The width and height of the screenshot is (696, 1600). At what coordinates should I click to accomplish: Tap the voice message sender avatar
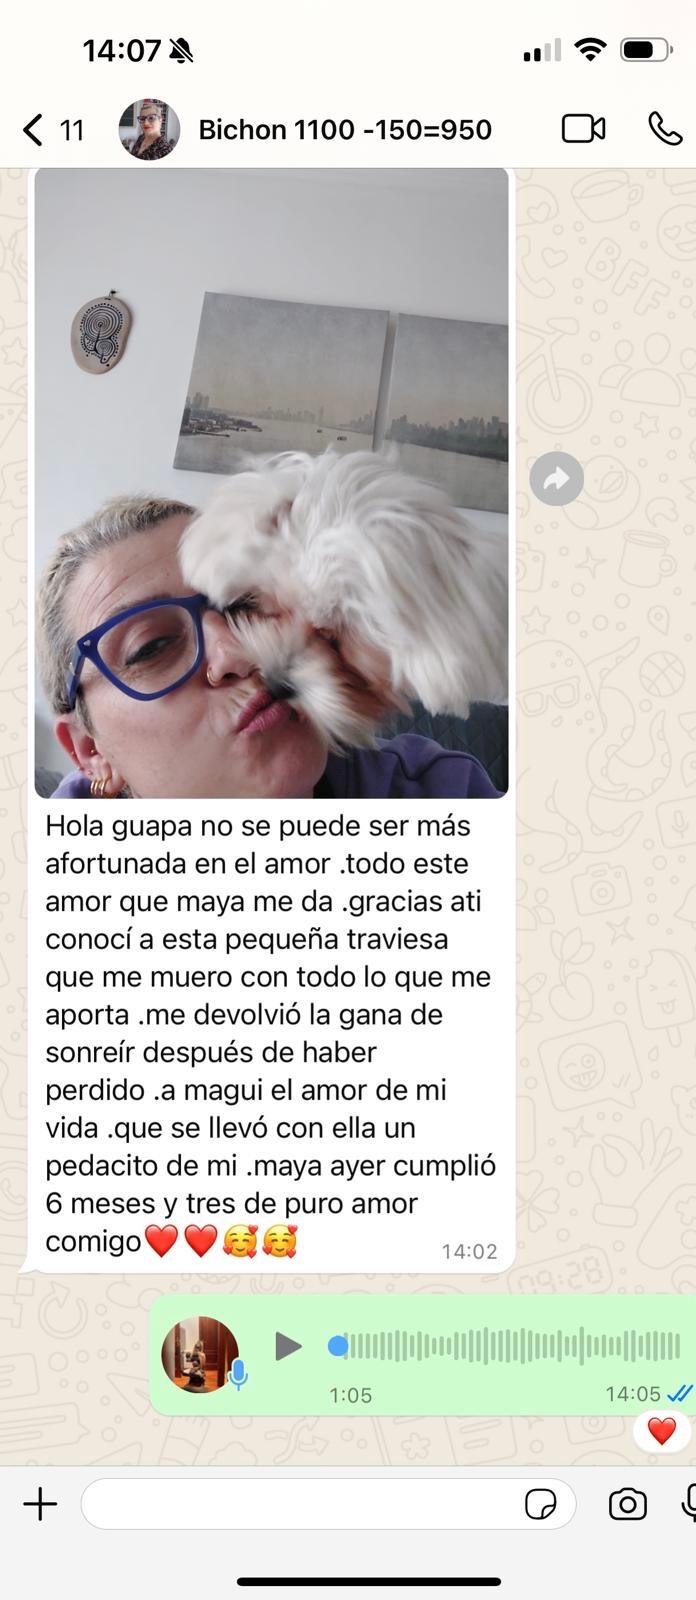tap(200, 1354)
